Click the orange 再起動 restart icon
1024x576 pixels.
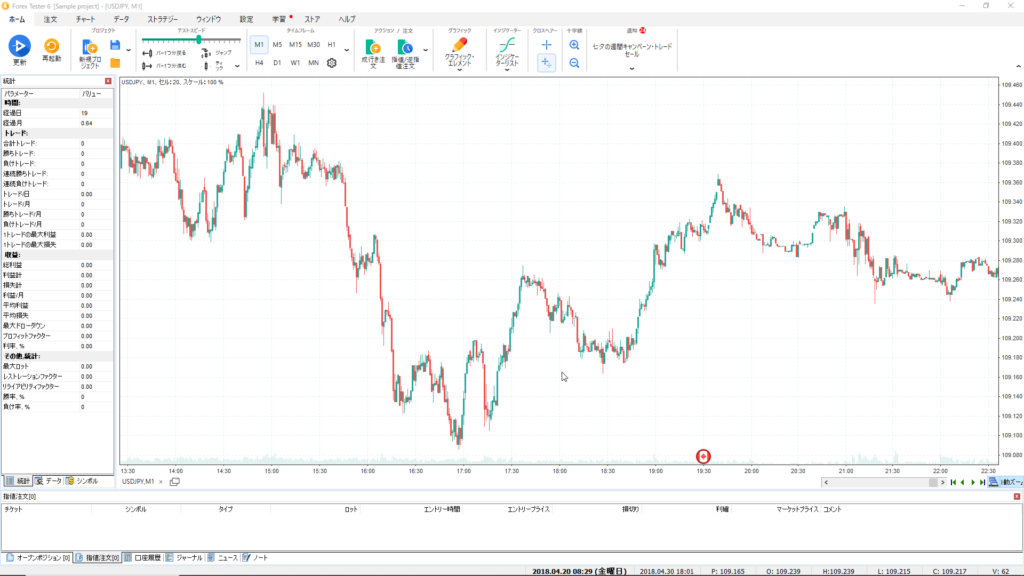tap(51, 46)
